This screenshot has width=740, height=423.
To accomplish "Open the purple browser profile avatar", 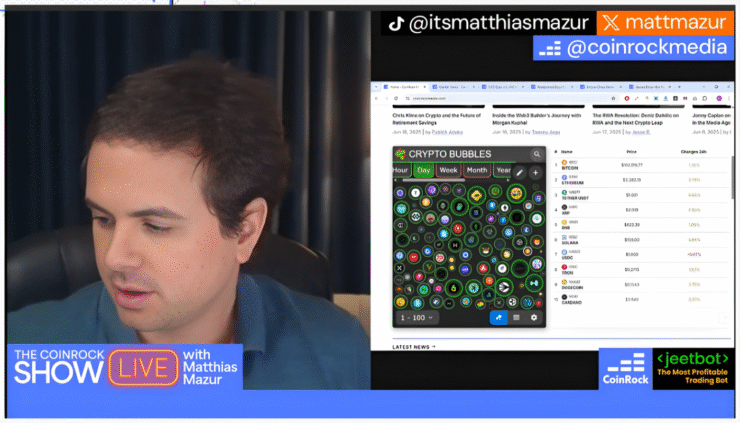I will click(x=719, y=99).
